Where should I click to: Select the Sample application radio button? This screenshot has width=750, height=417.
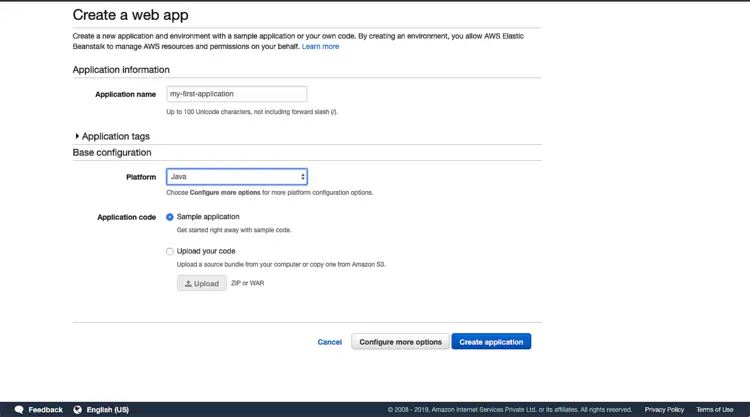point(170,217)
